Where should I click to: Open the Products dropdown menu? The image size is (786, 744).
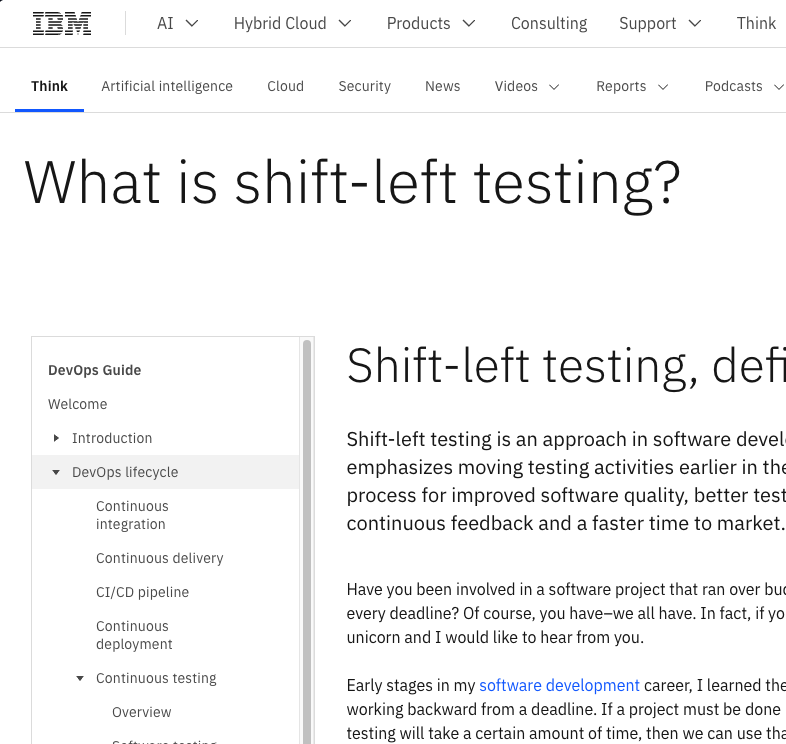430,24
